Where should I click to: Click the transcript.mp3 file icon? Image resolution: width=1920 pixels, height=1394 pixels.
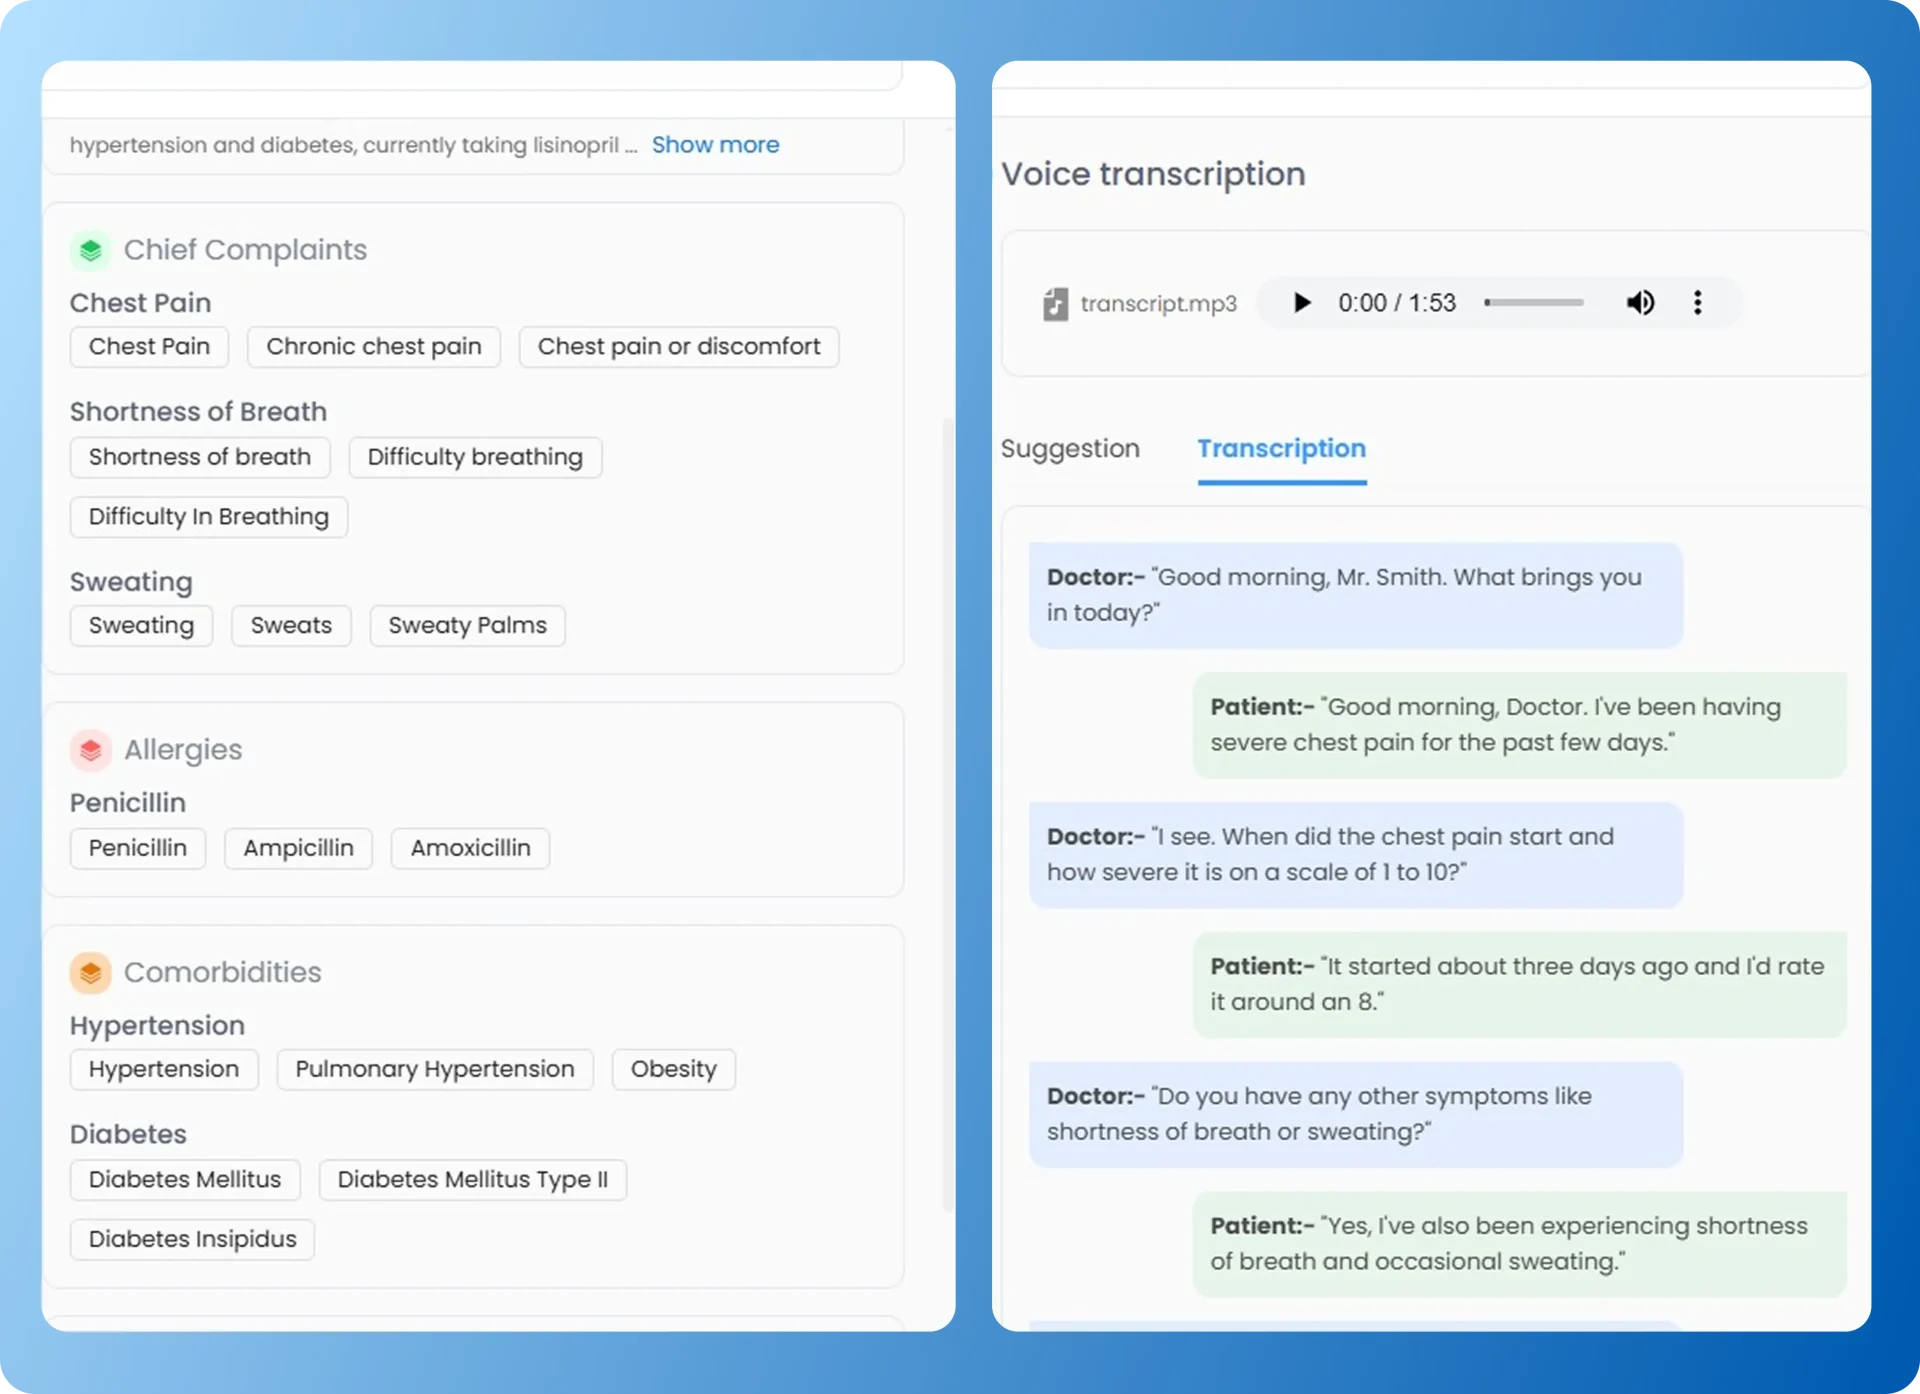pos(1055,304)
